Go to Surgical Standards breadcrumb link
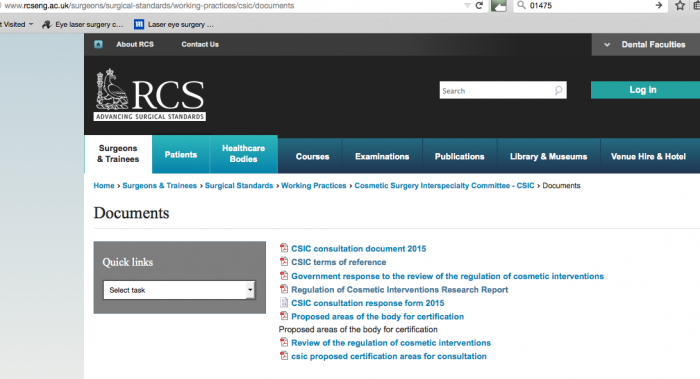Viewport: 700px width, 379px height. tap(239, 186)
